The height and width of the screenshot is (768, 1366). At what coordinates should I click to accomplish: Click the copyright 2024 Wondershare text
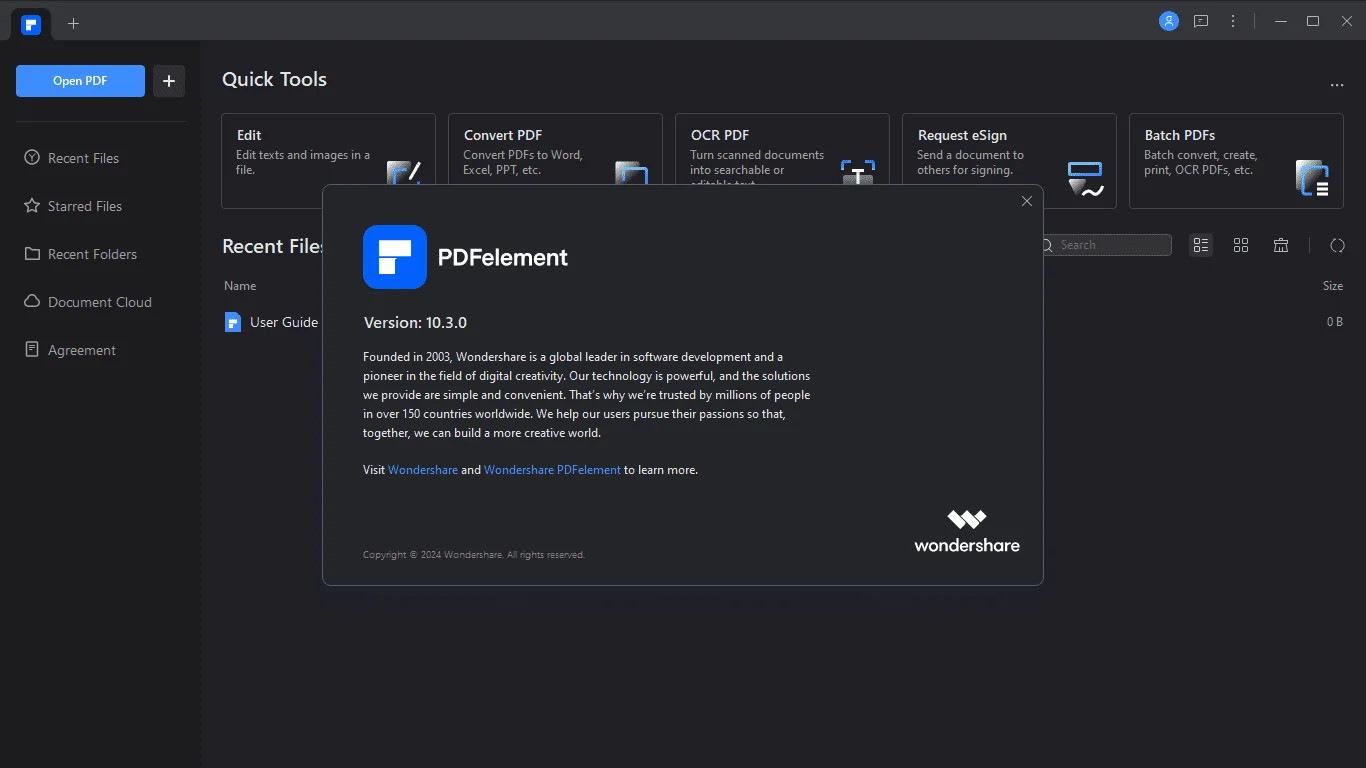[473, 555]
